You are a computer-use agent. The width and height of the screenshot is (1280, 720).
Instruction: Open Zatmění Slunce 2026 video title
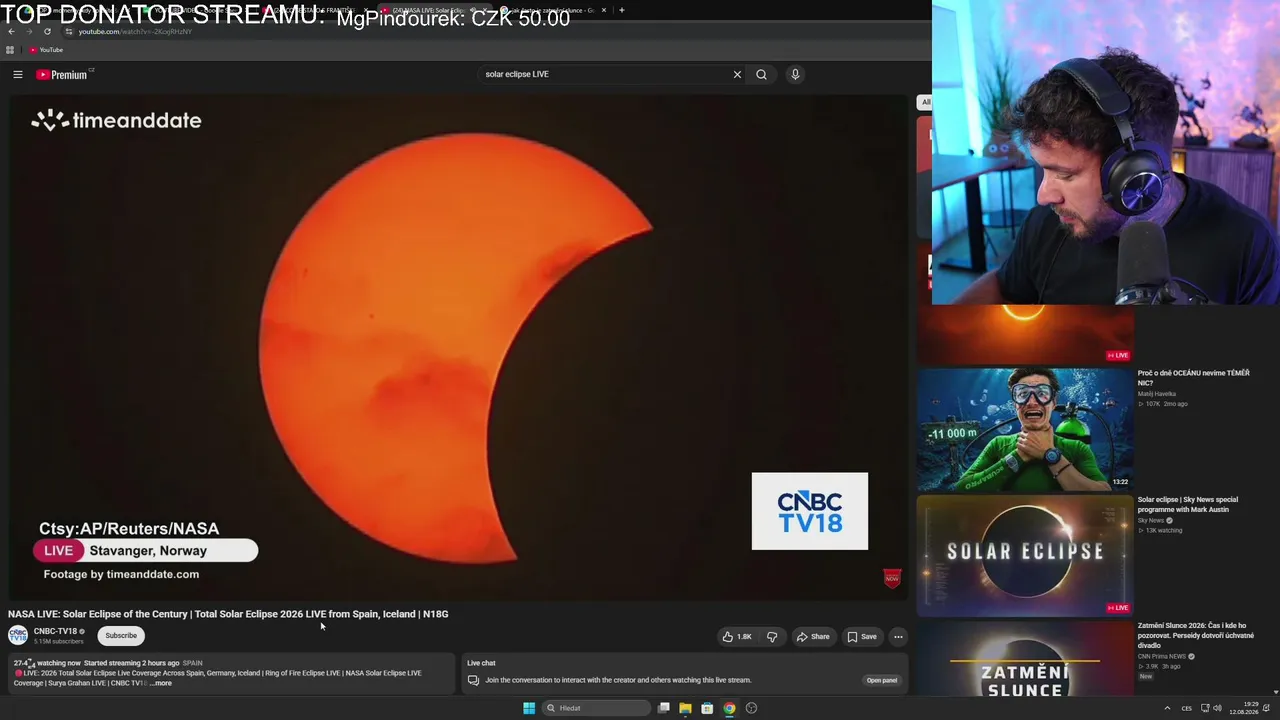pos(1196,635)
